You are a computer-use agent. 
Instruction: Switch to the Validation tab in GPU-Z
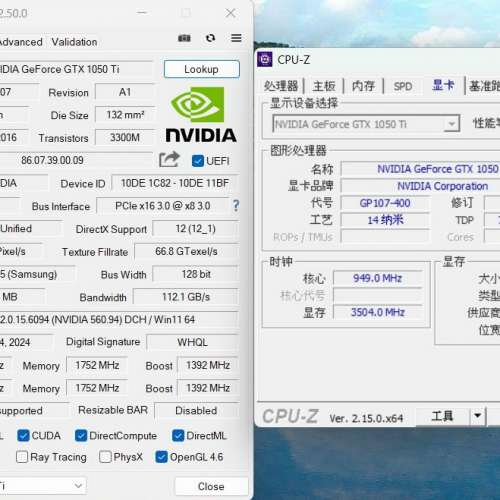74,42
